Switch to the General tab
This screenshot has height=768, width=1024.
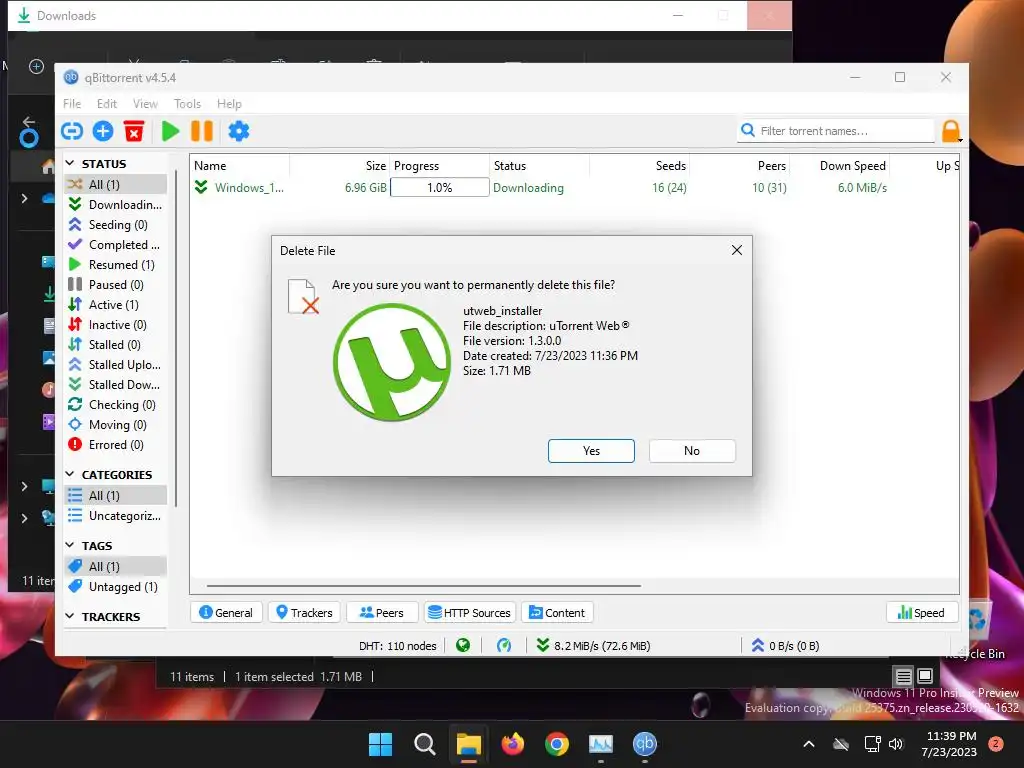[x=226, y=613]
